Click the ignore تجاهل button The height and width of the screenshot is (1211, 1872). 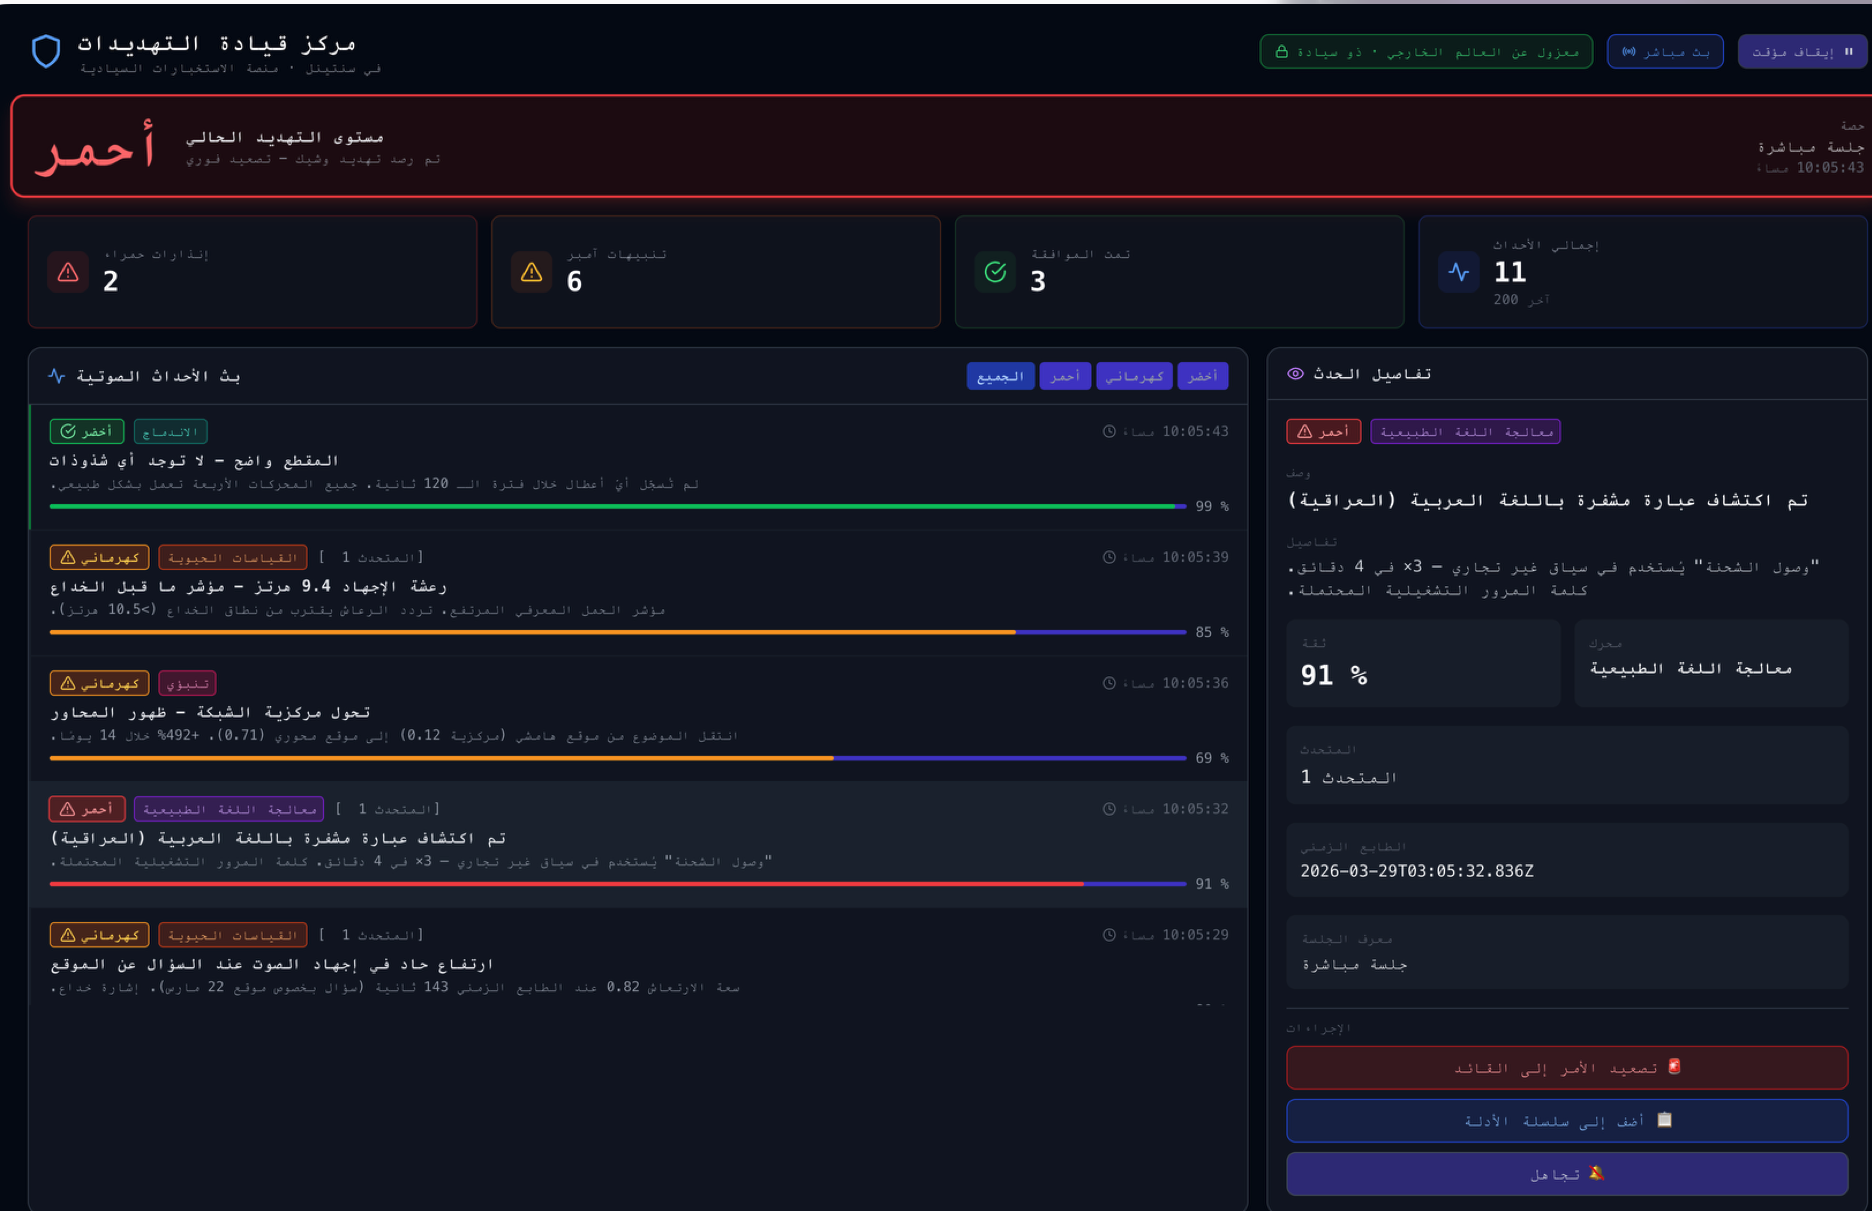[1567, 1174]
